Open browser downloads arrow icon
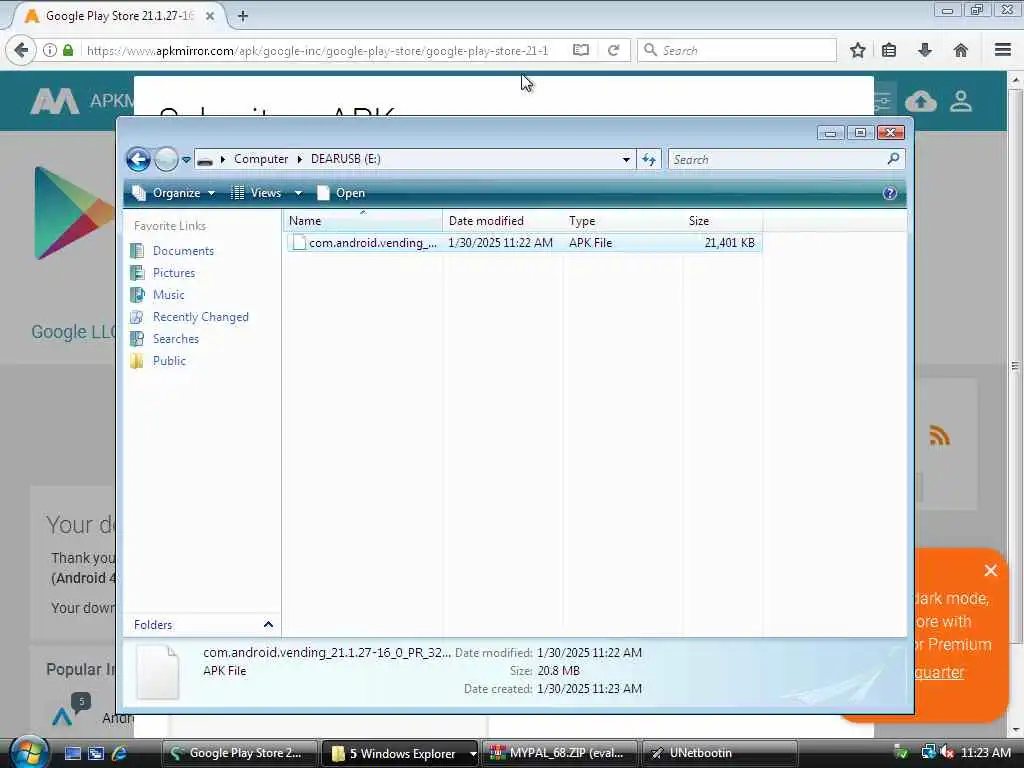 pos(925,50)
